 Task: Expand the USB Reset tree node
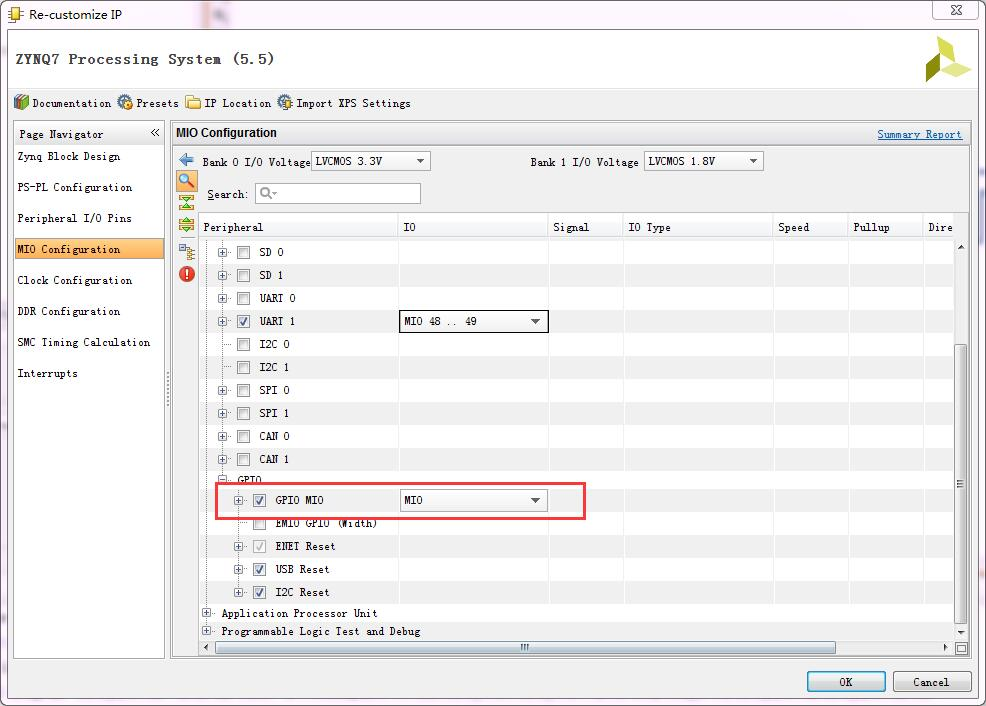(x=238, y=570)
